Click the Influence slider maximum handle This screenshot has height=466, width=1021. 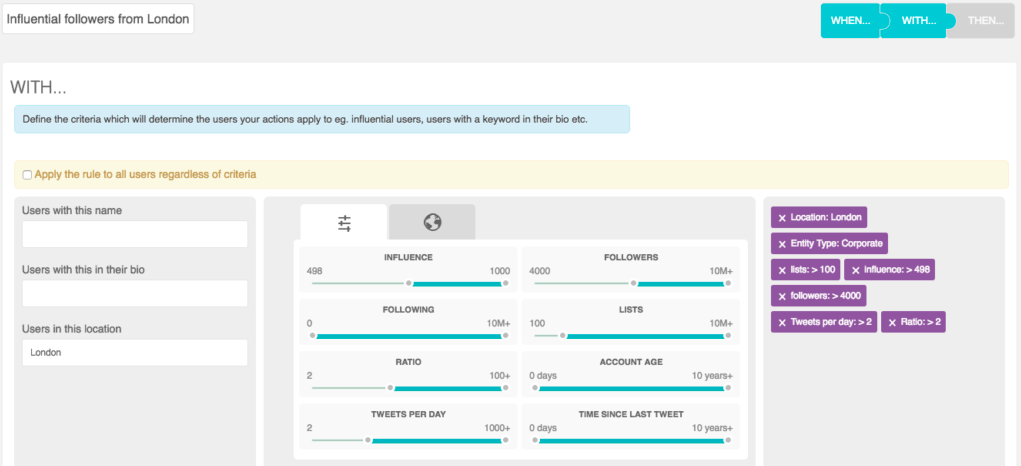pyautogui.click(x=505, y=283)
